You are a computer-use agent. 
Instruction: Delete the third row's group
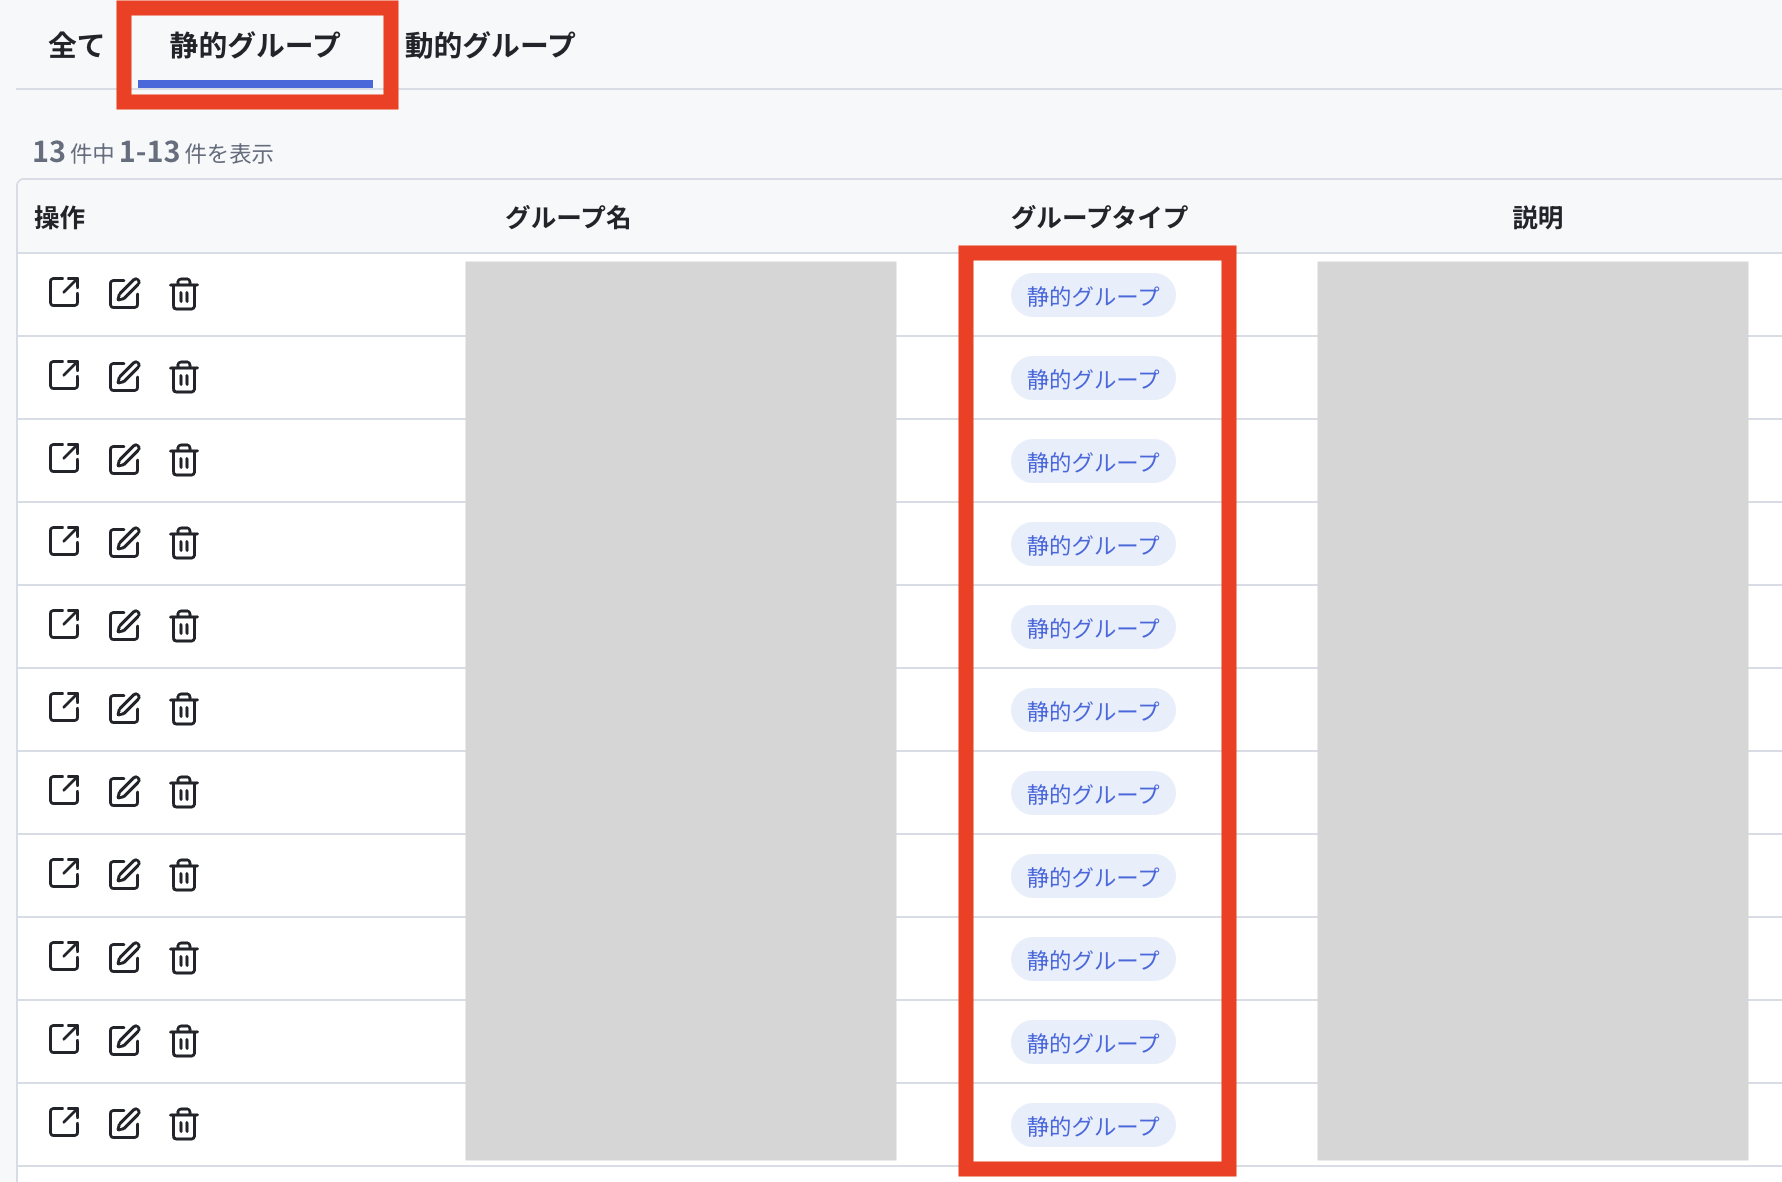184,460
